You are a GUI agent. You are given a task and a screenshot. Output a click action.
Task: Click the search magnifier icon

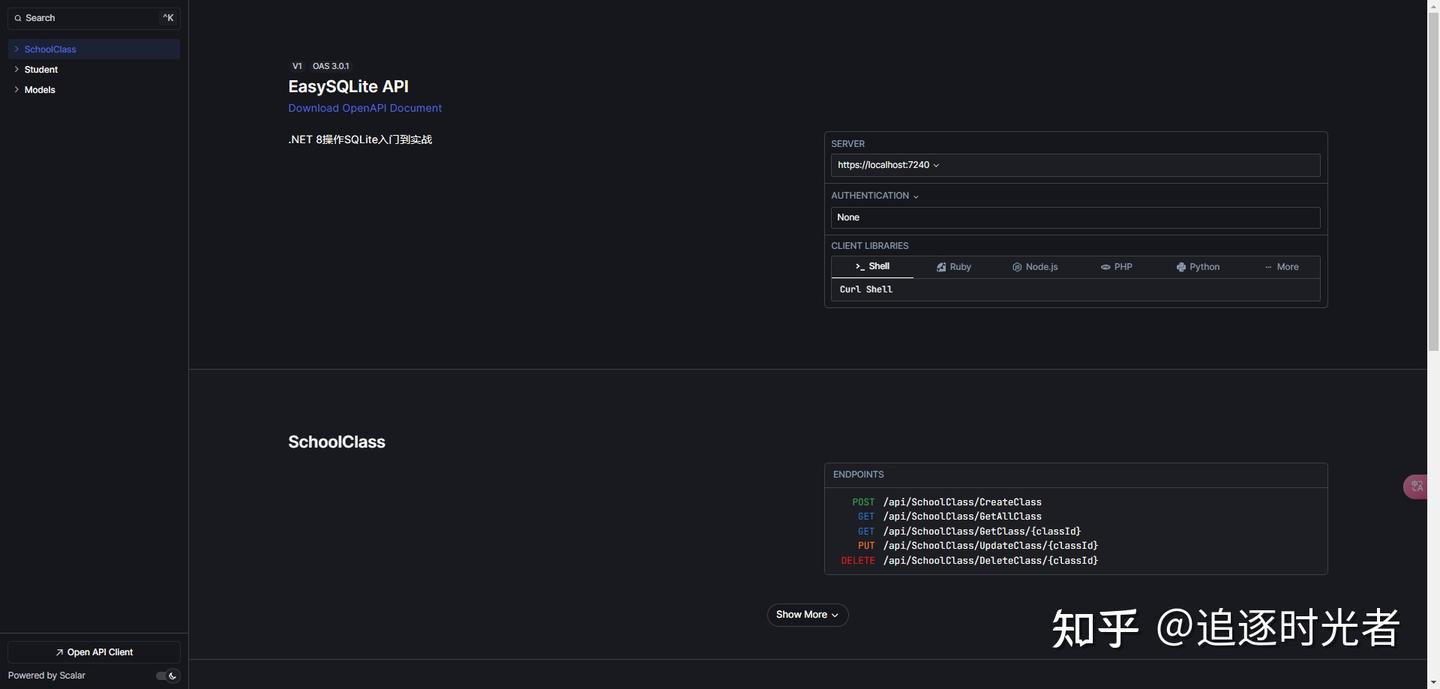[x=18, y=18]
